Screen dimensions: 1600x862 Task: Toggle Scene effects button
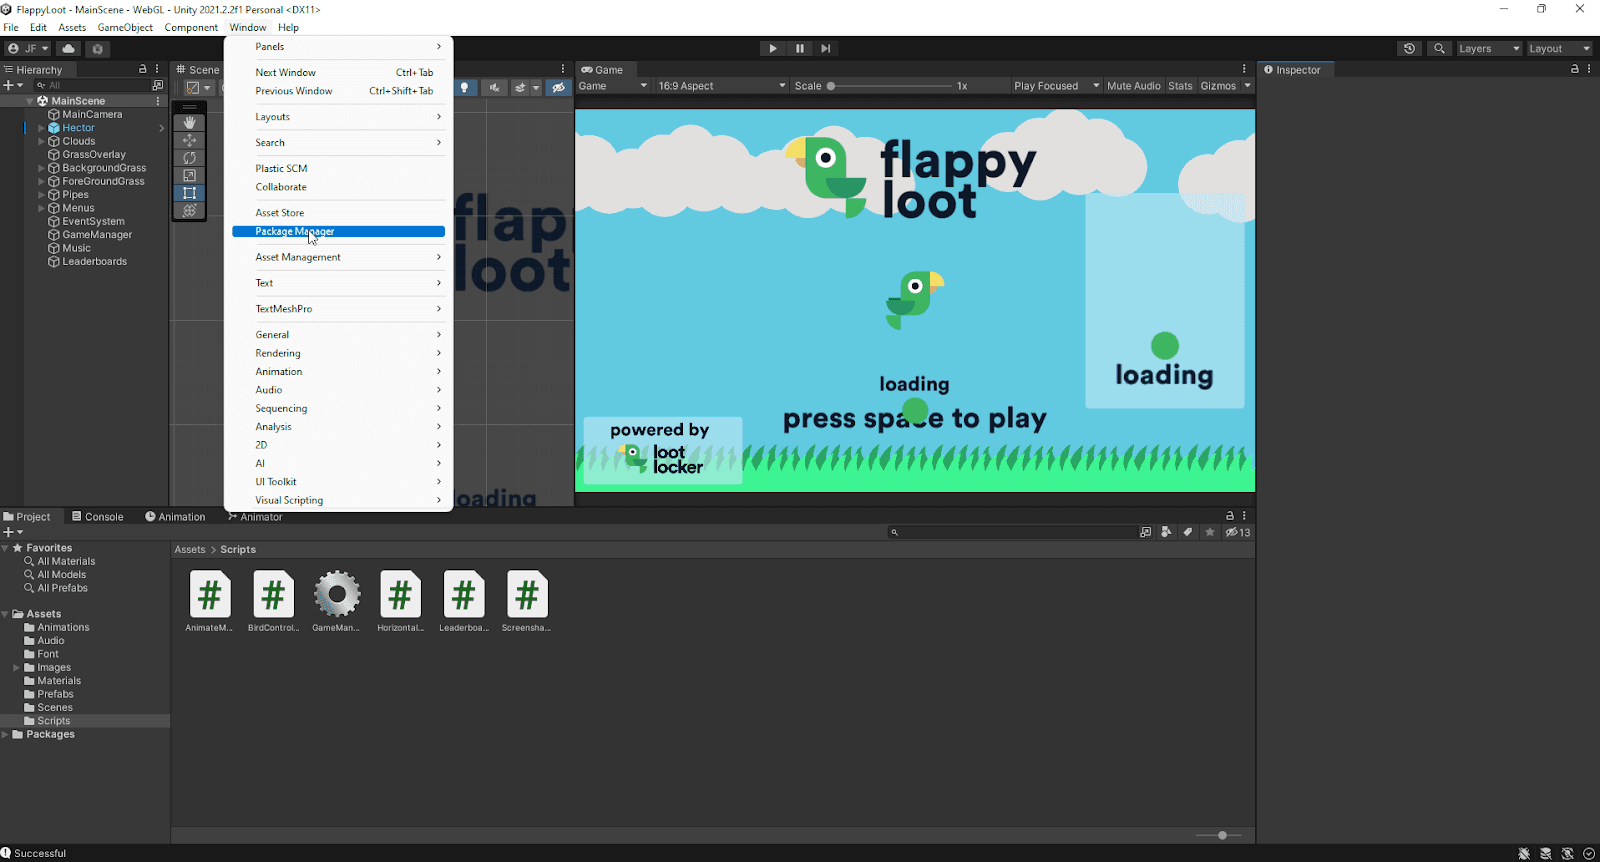[520, 87]
